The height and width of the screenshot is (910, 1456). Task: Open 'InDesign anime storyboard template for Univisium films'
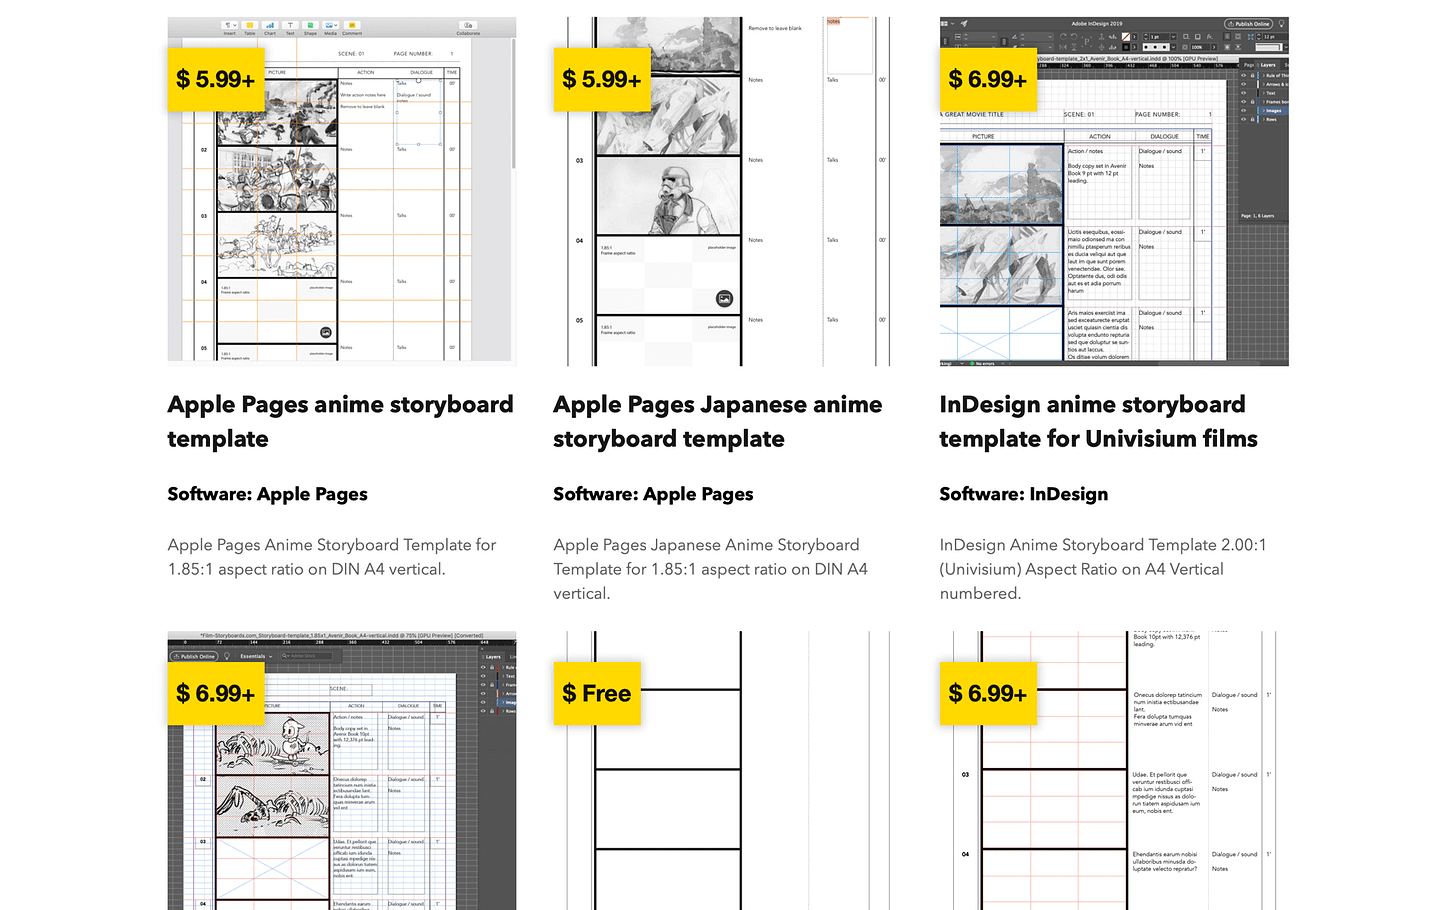click(x=1099, y=421)
